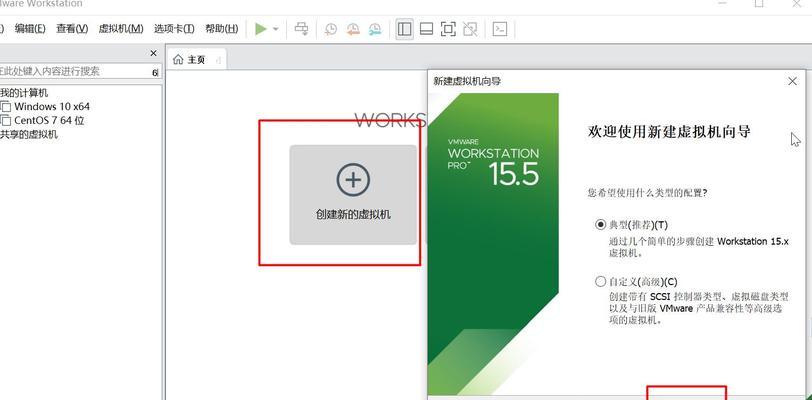Click the CentOS 7 VM icon
This screenshot has width=812, height=400.
pyautogui.click(x=6, y=121)
